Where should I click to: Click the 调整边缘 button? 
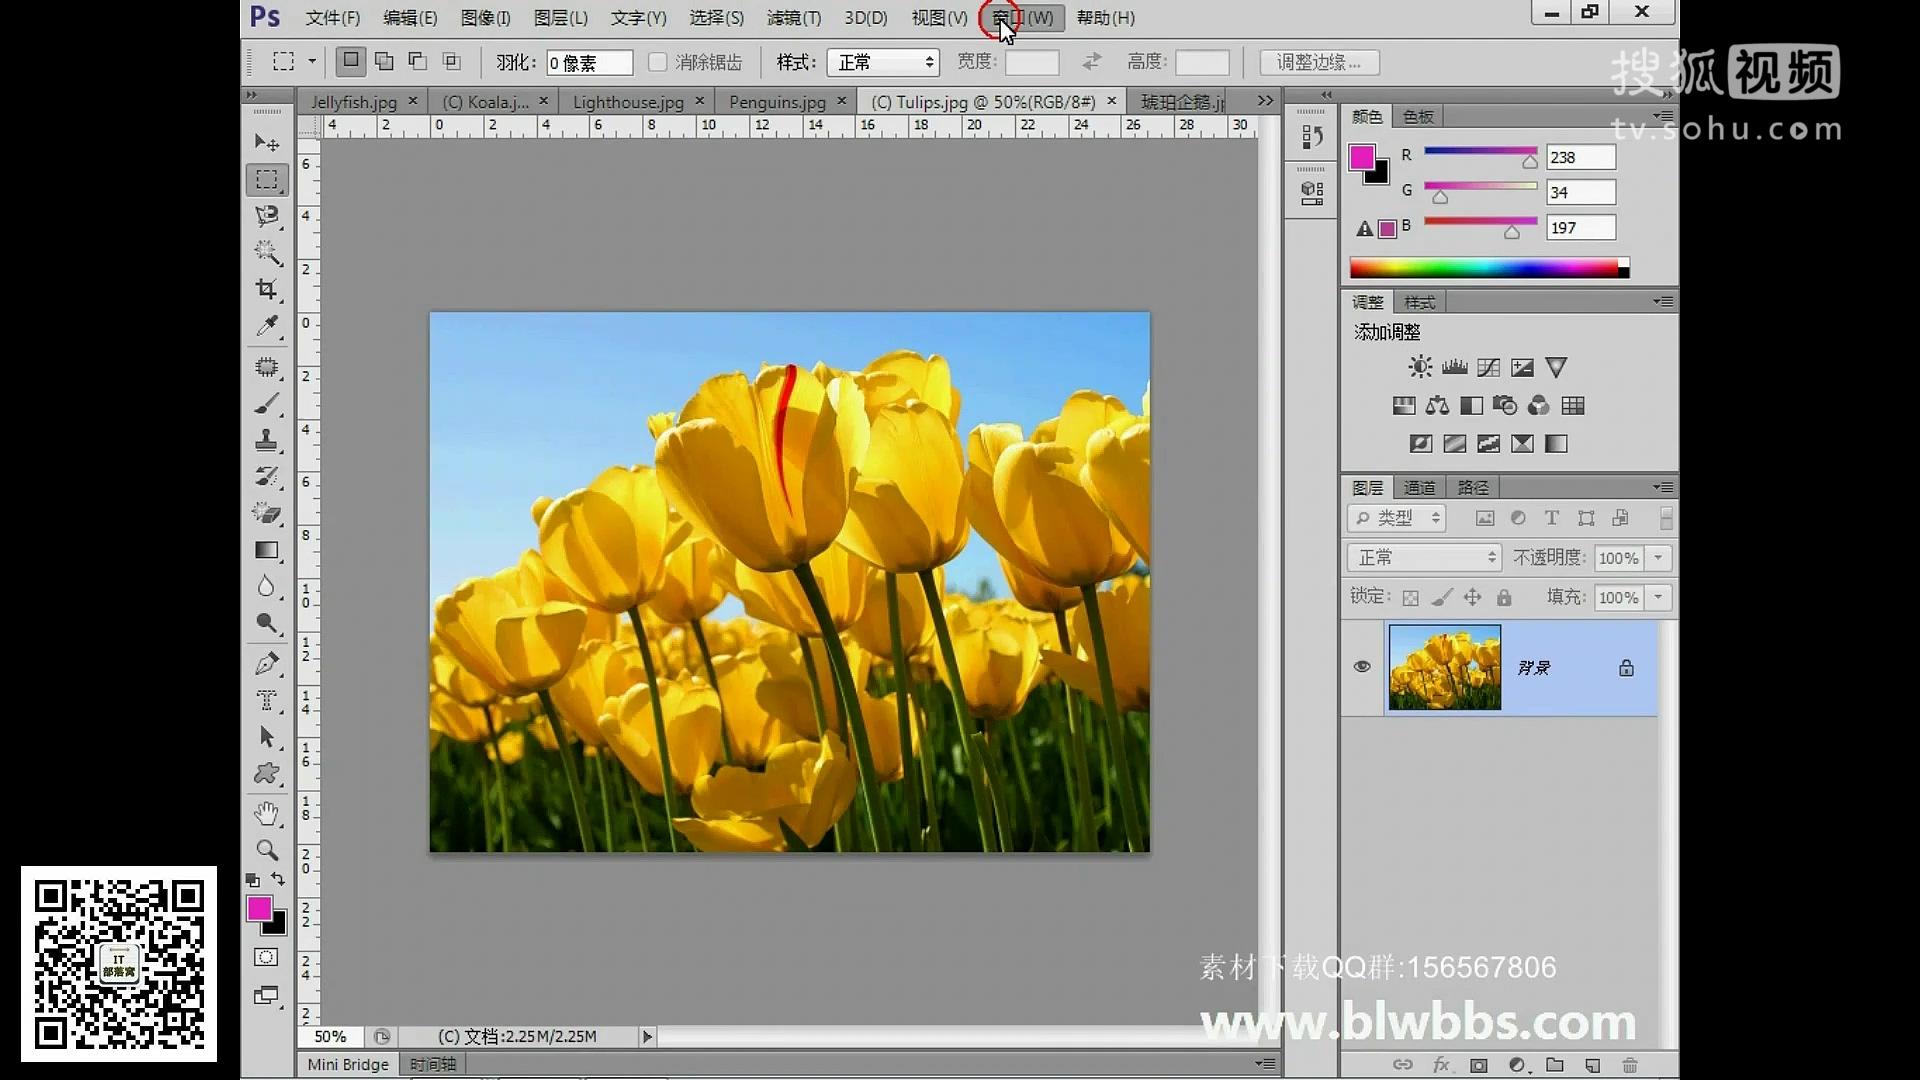click(1318, 62)
